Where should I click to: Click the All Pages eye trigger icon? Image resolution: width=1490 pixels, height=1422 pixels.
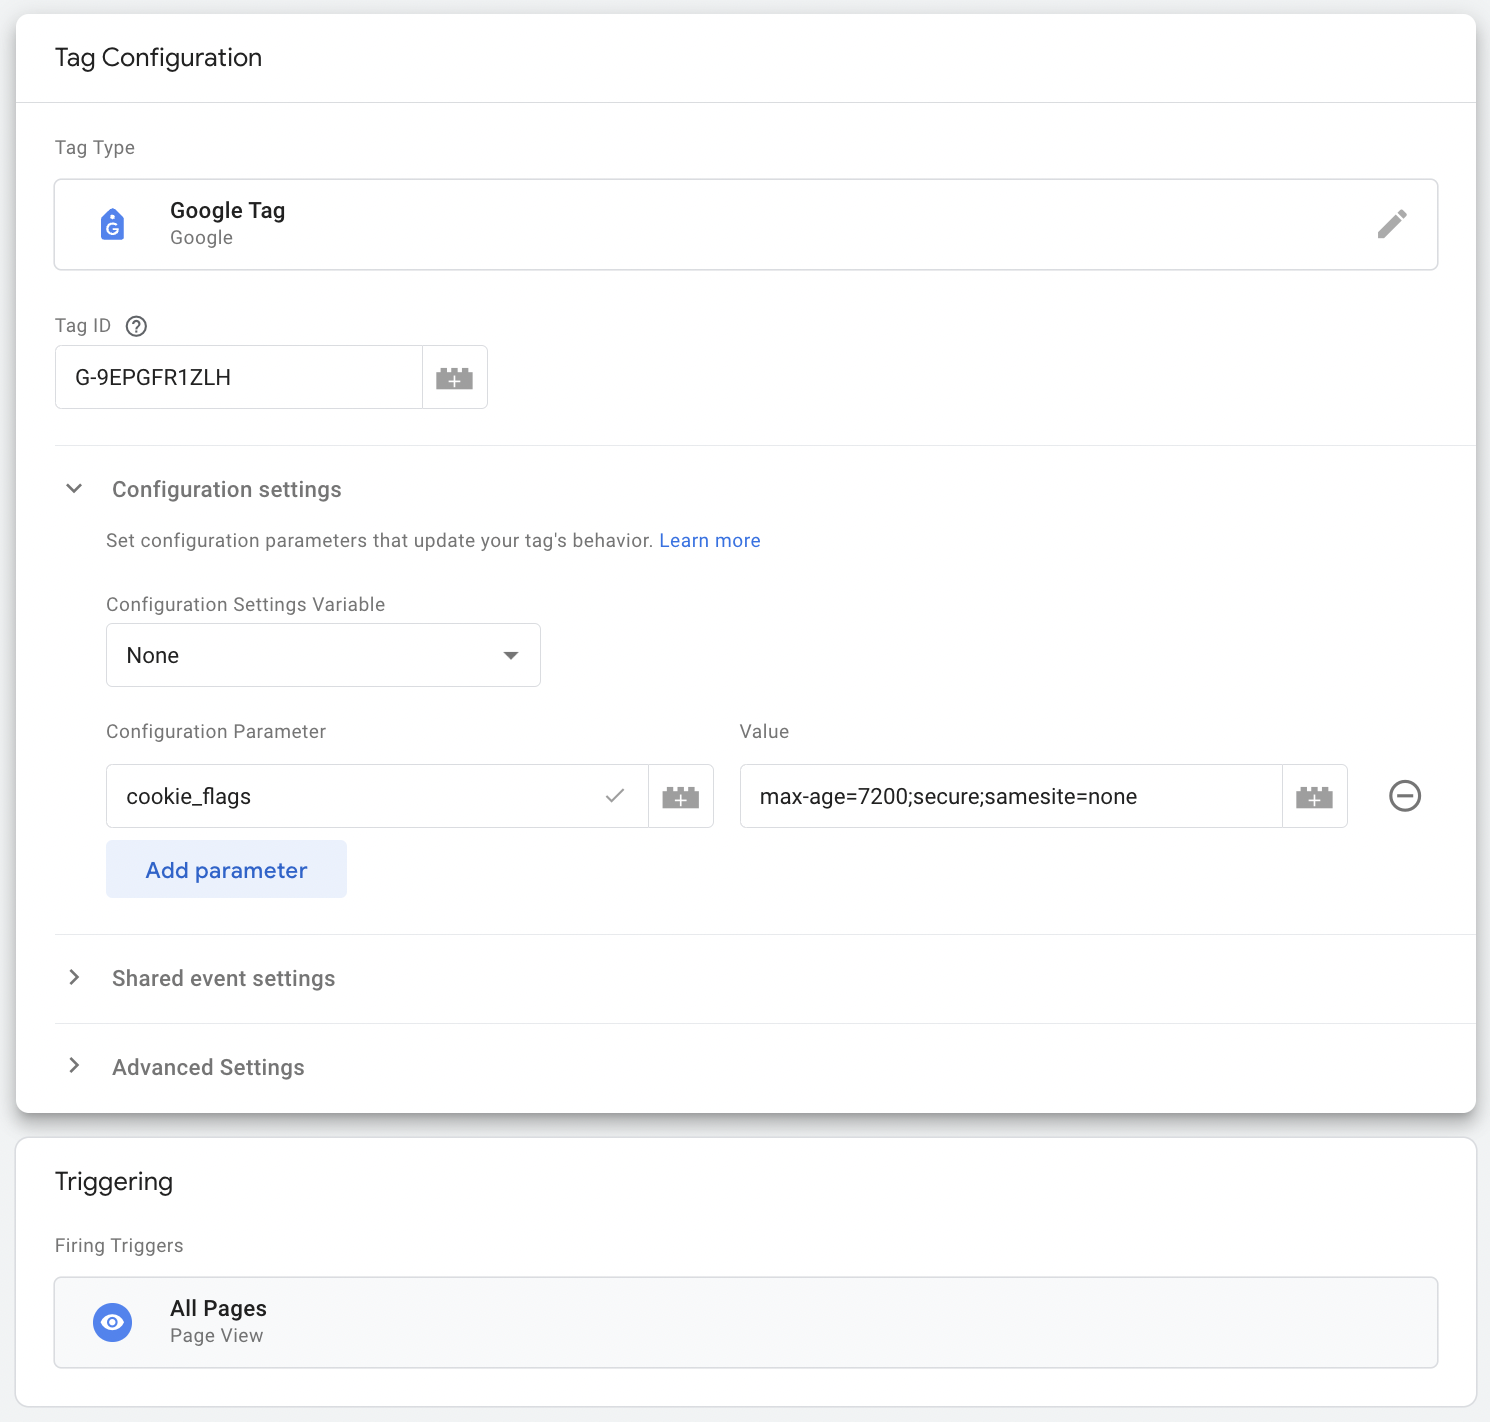coord(113,1322)
